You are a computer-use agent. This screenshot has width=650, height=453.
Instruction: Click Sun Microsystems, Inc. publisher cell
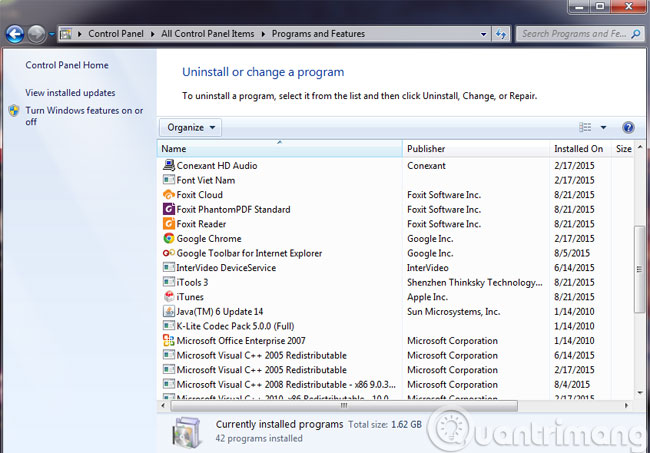pyautogui.click(x=454, y=312)
